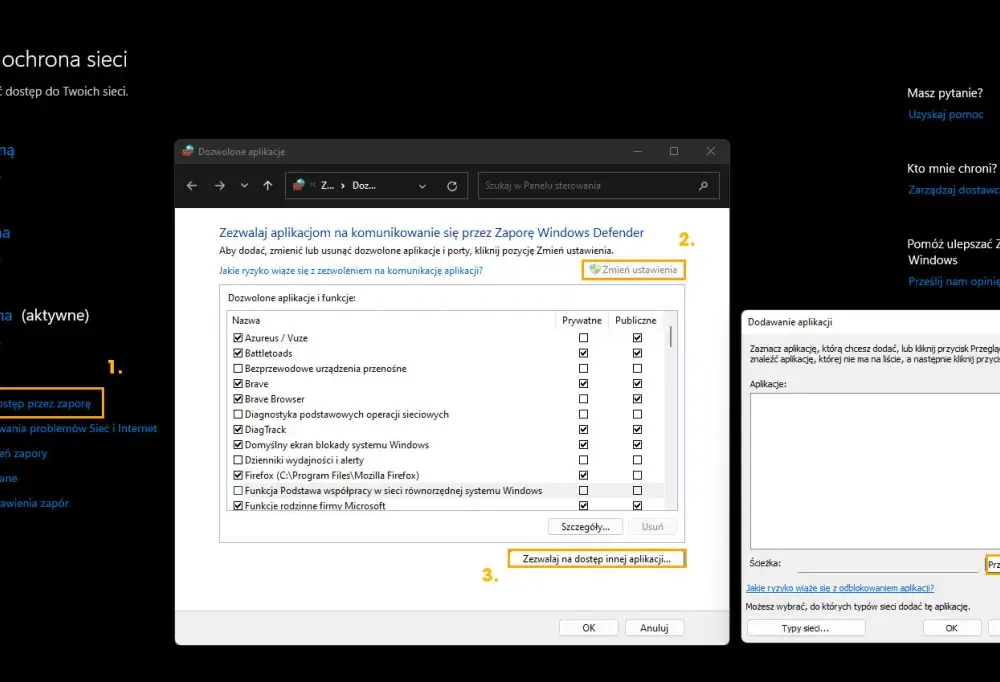Check Publiczne for Firefox row

pyautogui.click(x=637, y=475)
